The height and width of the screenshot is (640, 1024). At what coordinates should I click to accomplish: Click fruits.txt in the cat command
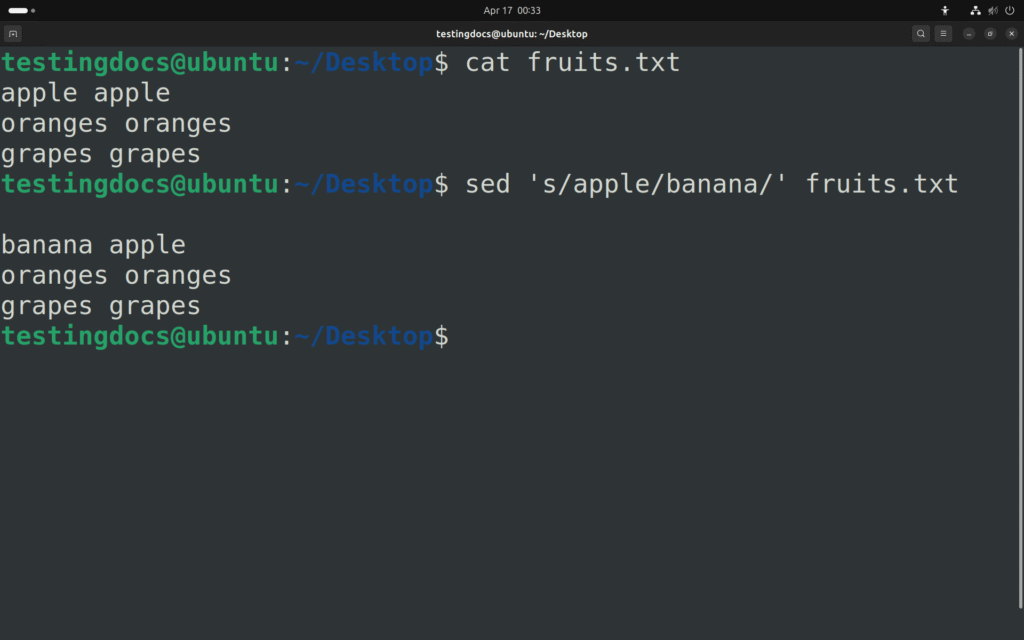[604, 63]
